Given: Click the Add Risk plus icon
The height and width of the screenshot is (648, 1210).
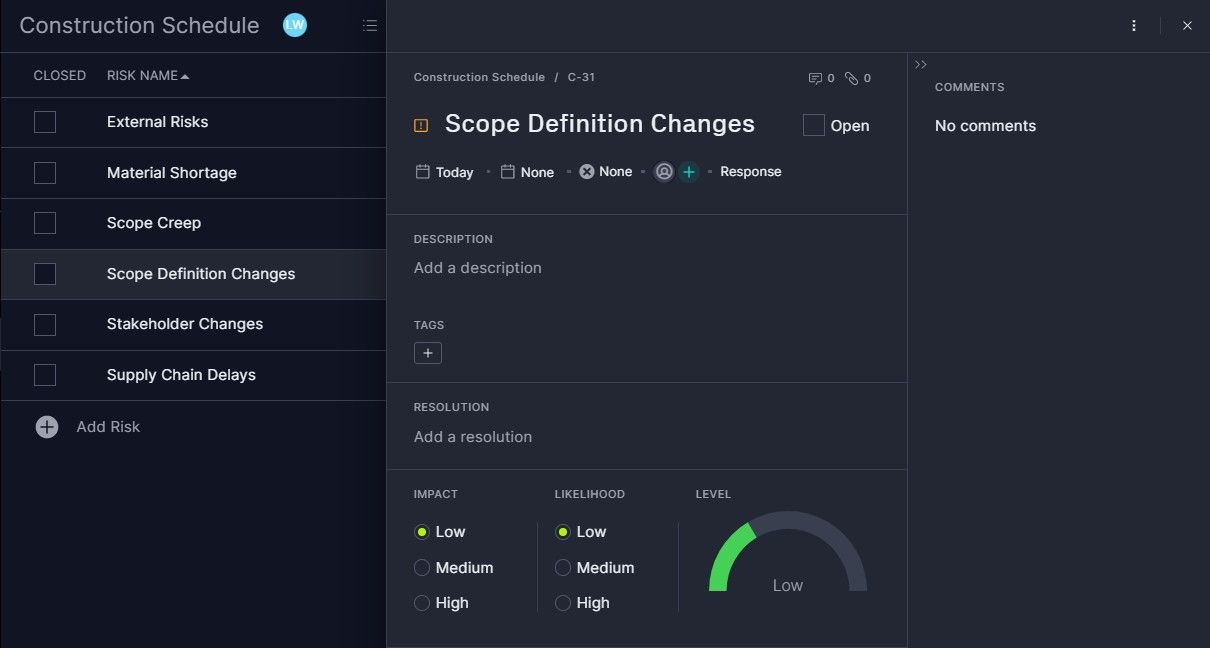Looking at the screenshot, I should (x=47, y=427).
